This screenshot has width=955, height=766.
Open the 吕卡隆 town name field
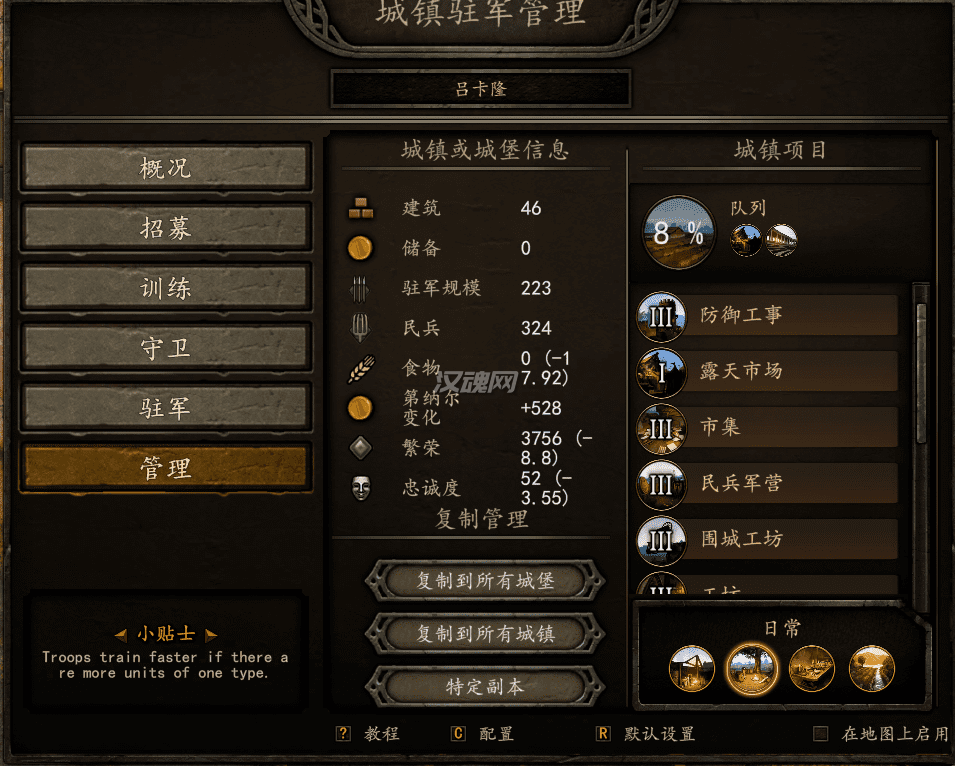(481, 89)
